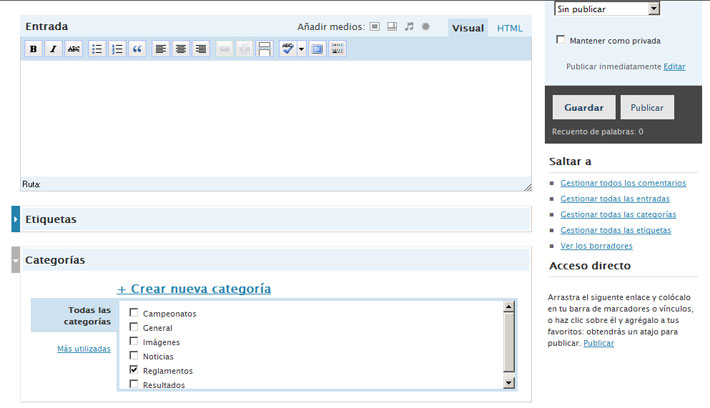Switch to the Visual editor tab
Screen dimensions: 710x408
(468, 28)
